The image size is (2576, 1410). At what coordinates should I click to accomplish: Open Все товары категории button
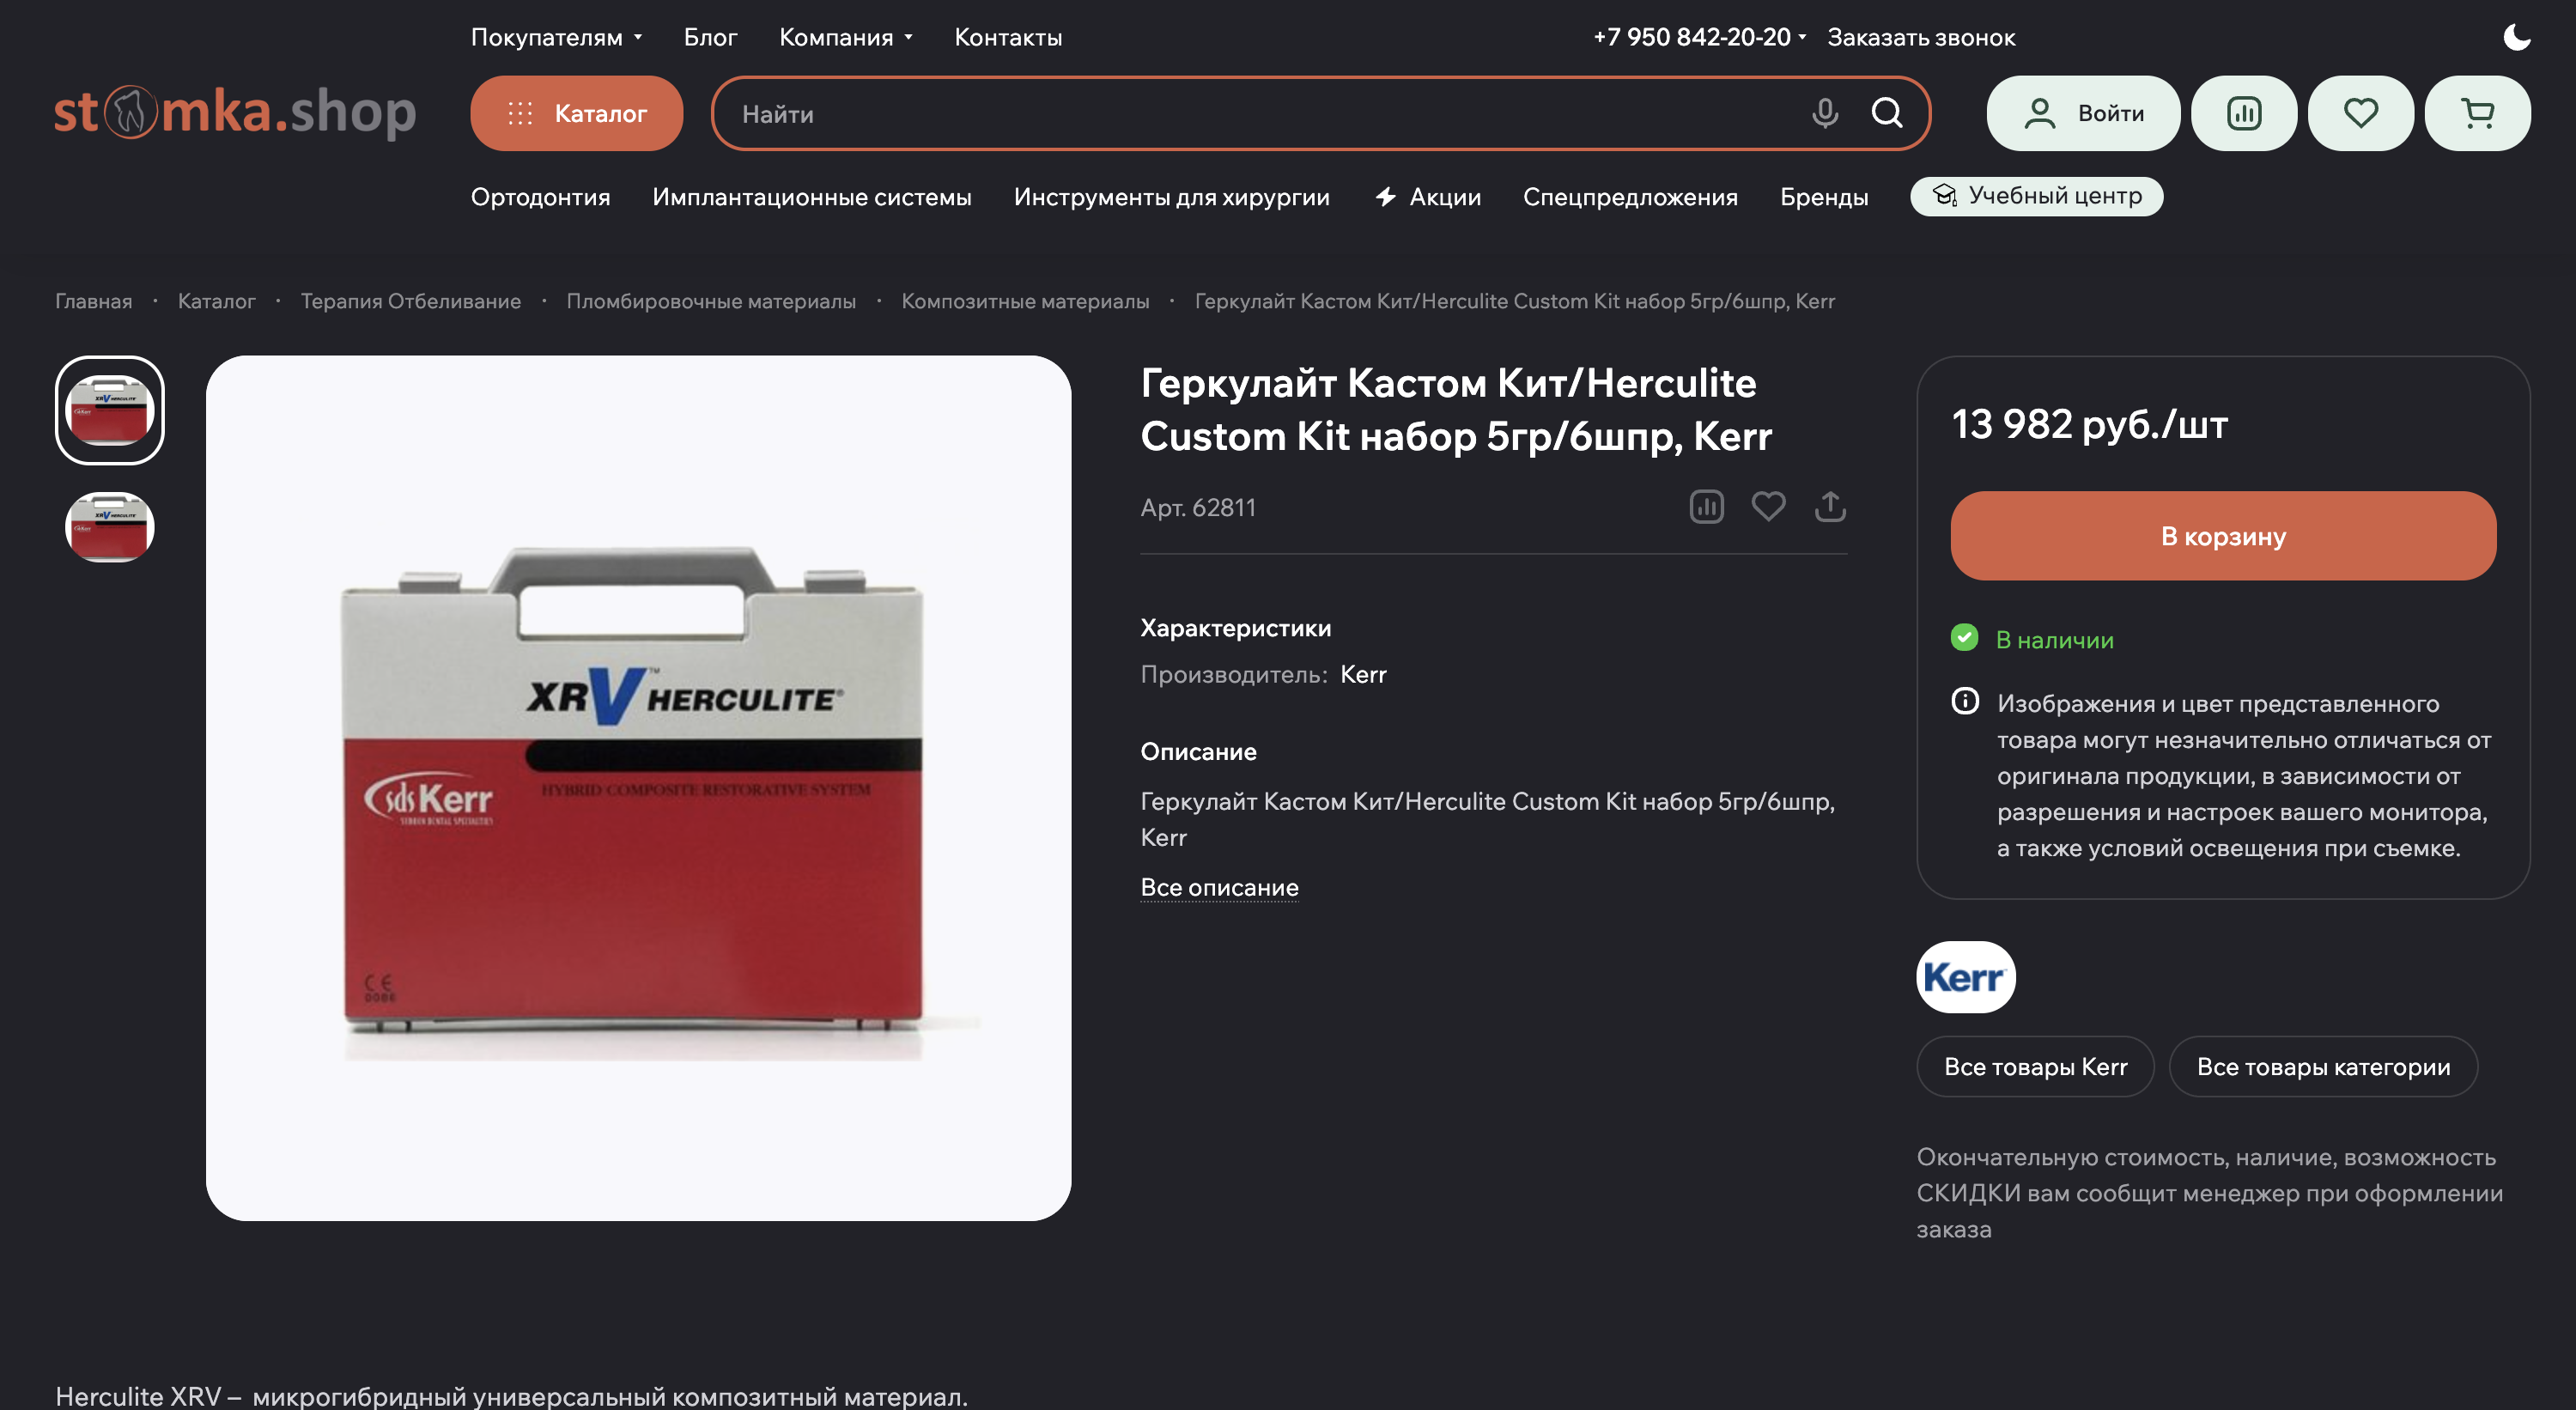point(2323,1067)
